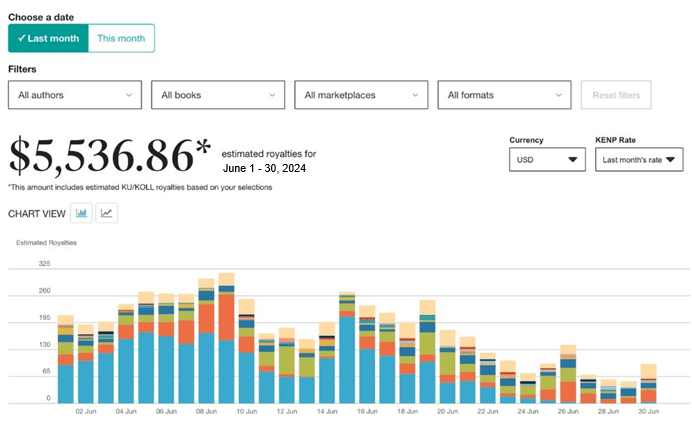Select the Last month date option
Screen dimensions: 692x427
48,38
